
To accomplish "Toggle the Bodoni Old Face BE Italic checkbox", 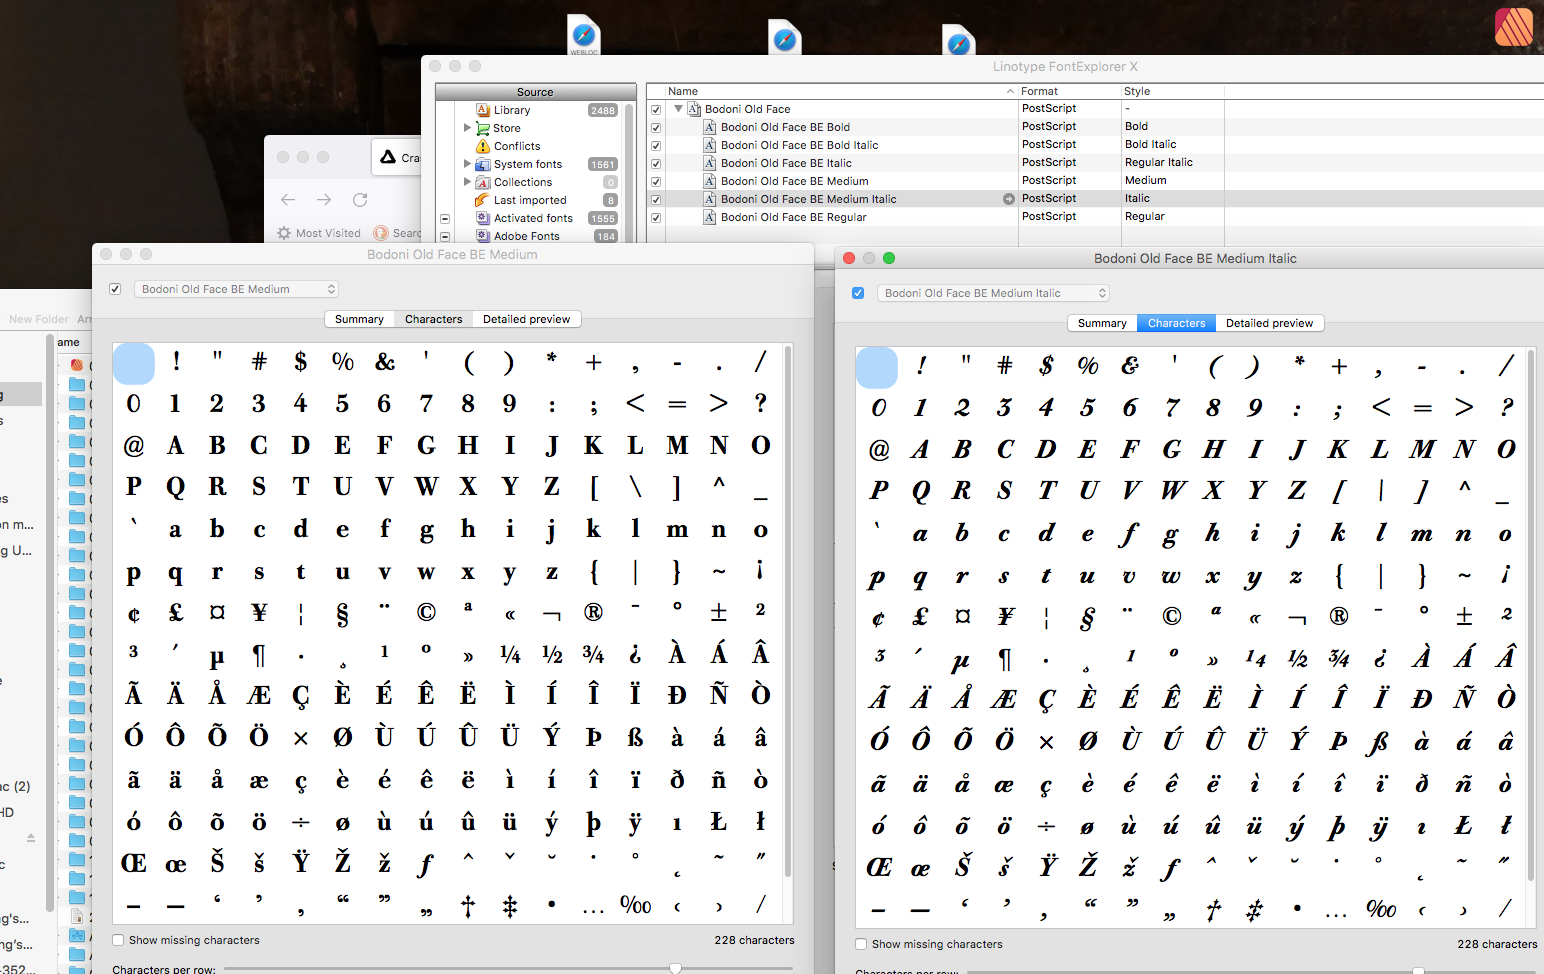I will tap(656, 164).
